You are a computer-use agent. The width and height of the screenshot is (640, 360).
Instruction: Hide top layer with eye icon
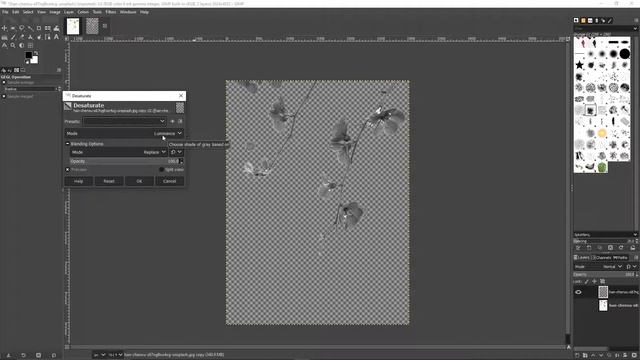point(578,292)
